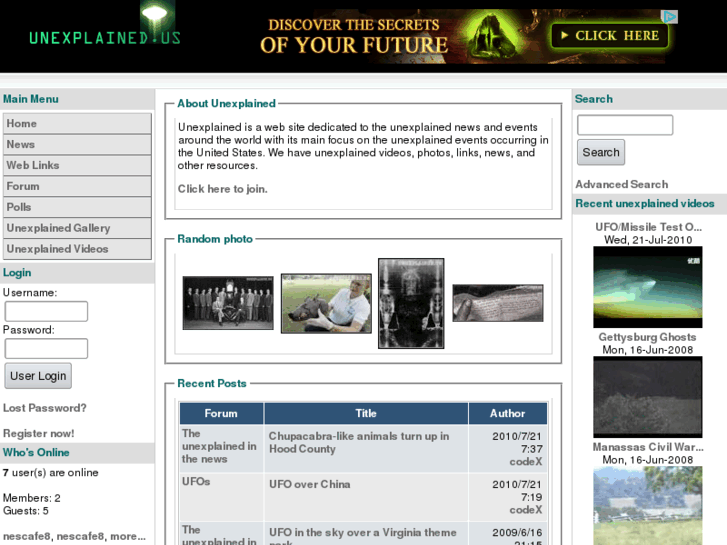Open the old manuscript photo thumbnail
Viewport: 727px width, 545px height.
pyautogui.click(x=498, y=303)
